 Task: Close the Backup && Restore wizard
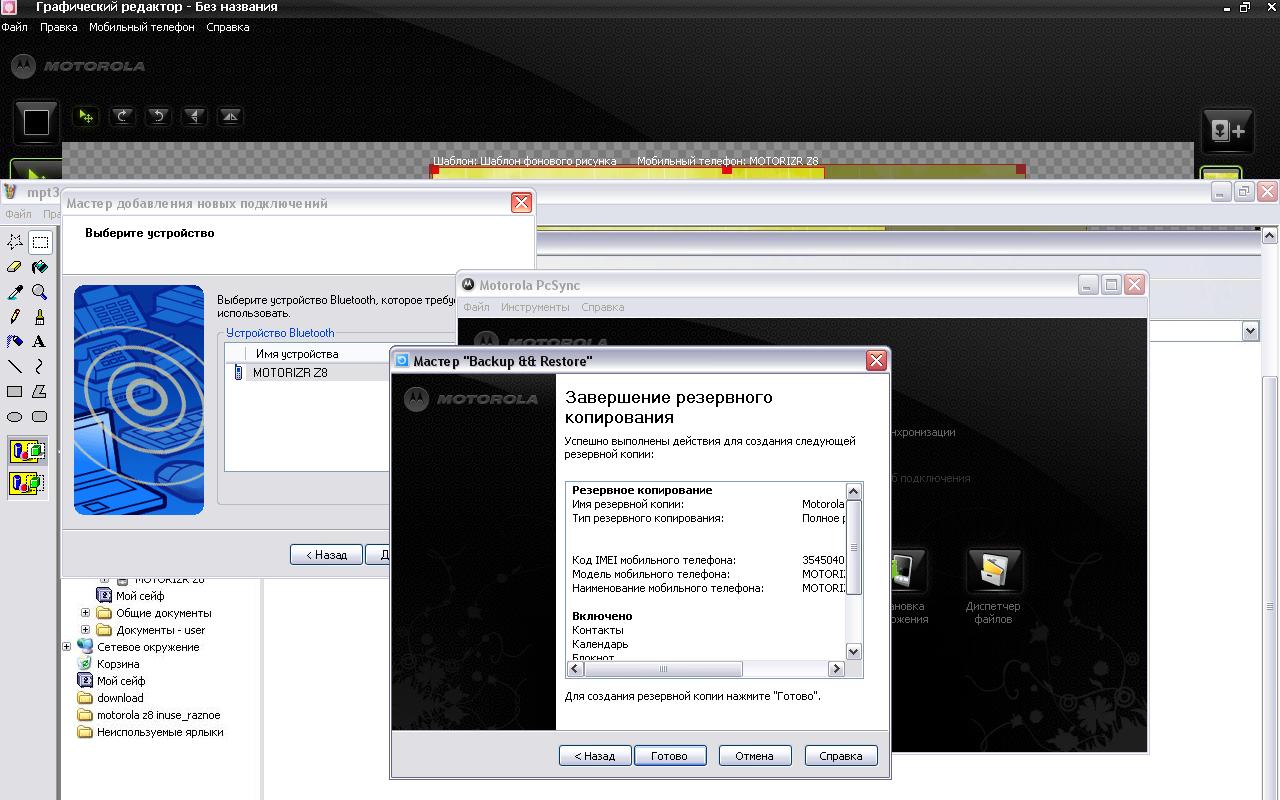pyautogui.click(x=876, y=361)
